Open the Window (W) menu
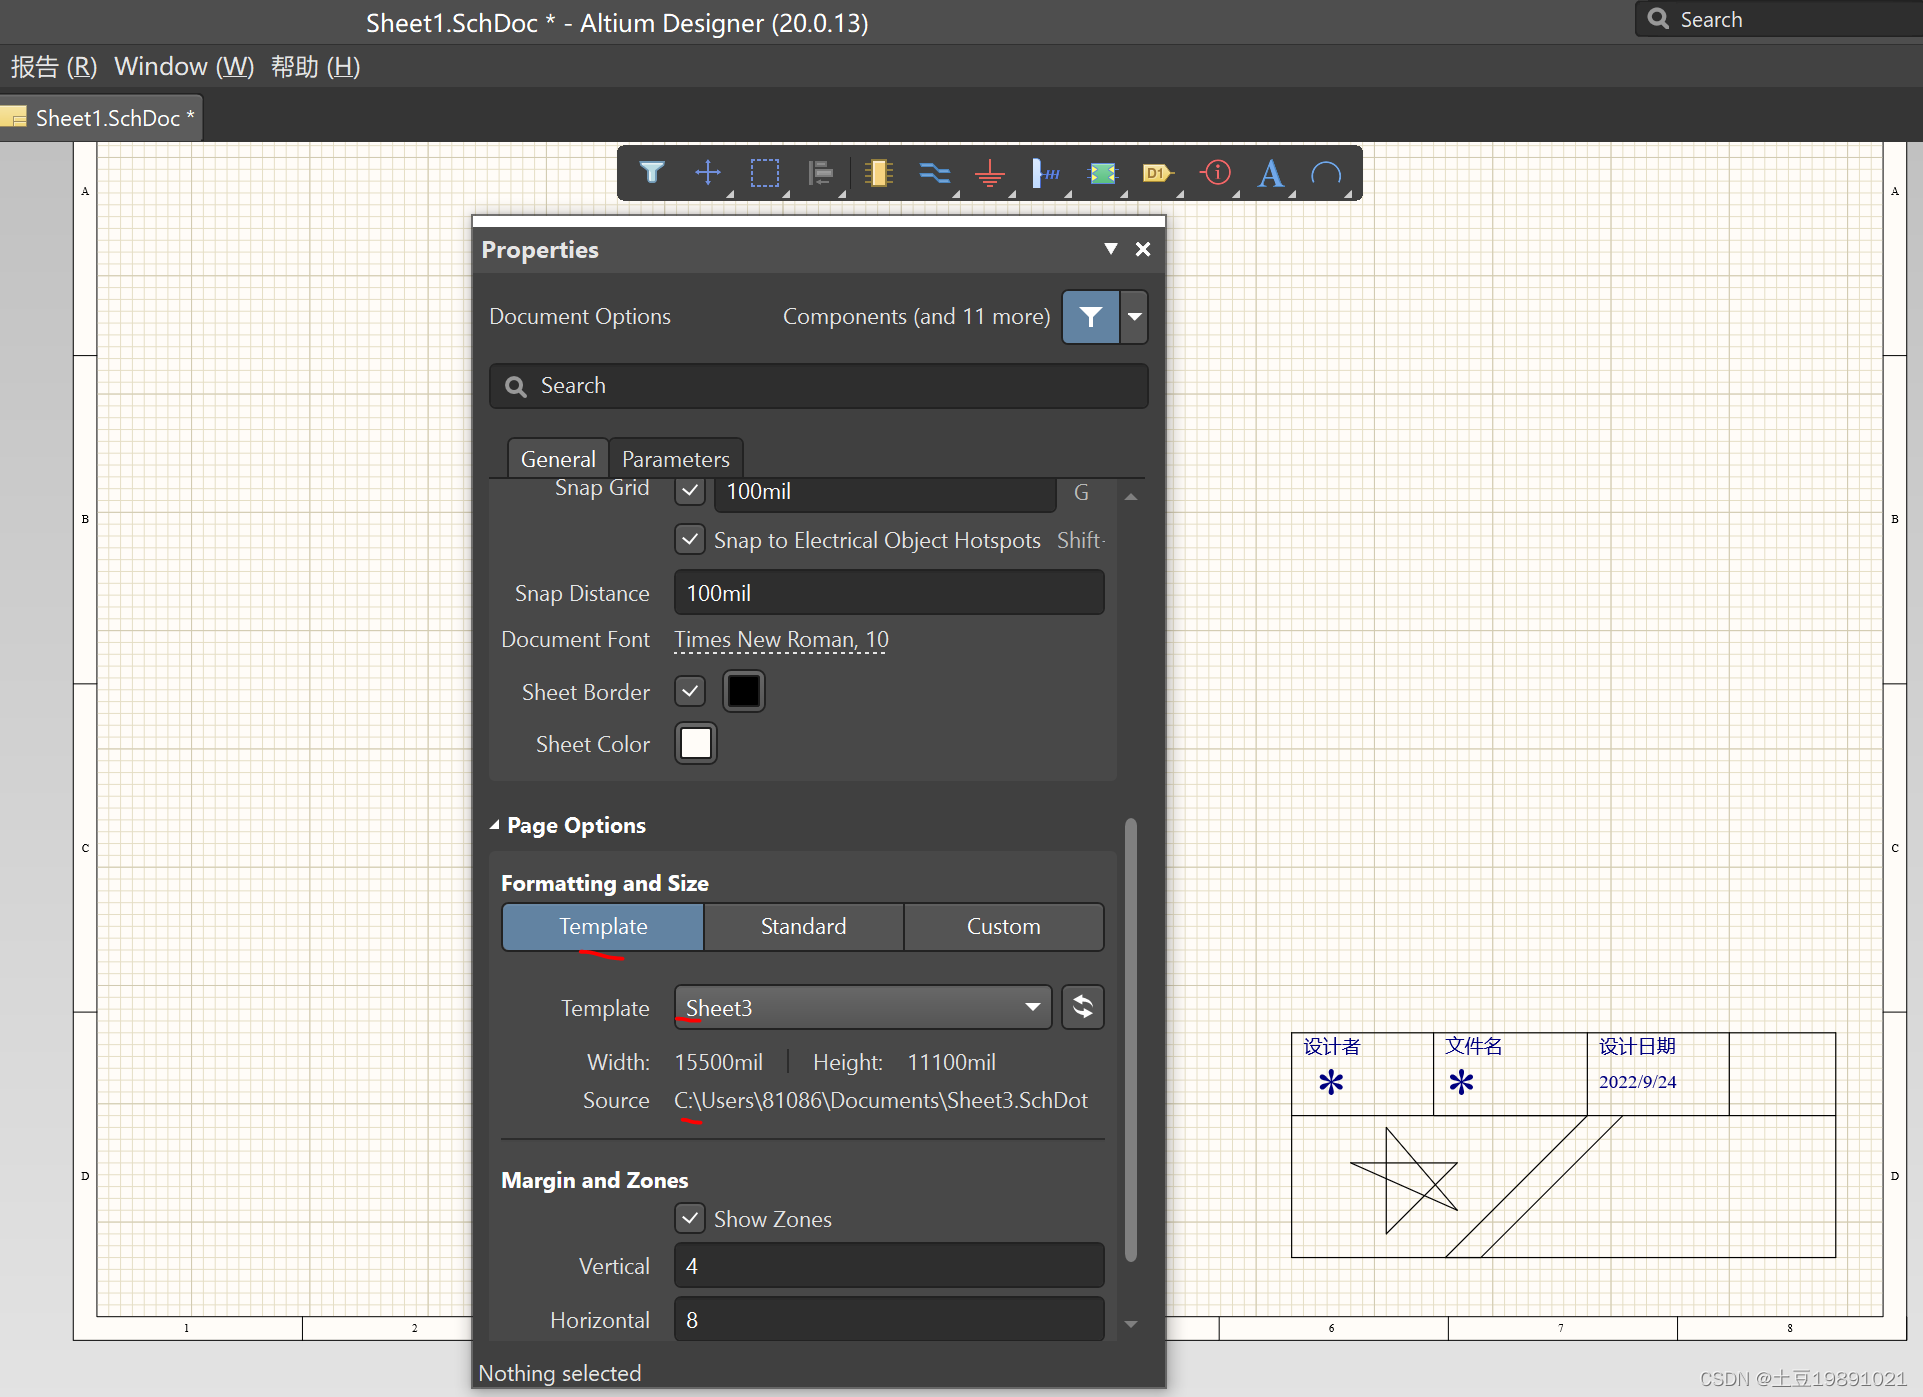 coord(183,67)
